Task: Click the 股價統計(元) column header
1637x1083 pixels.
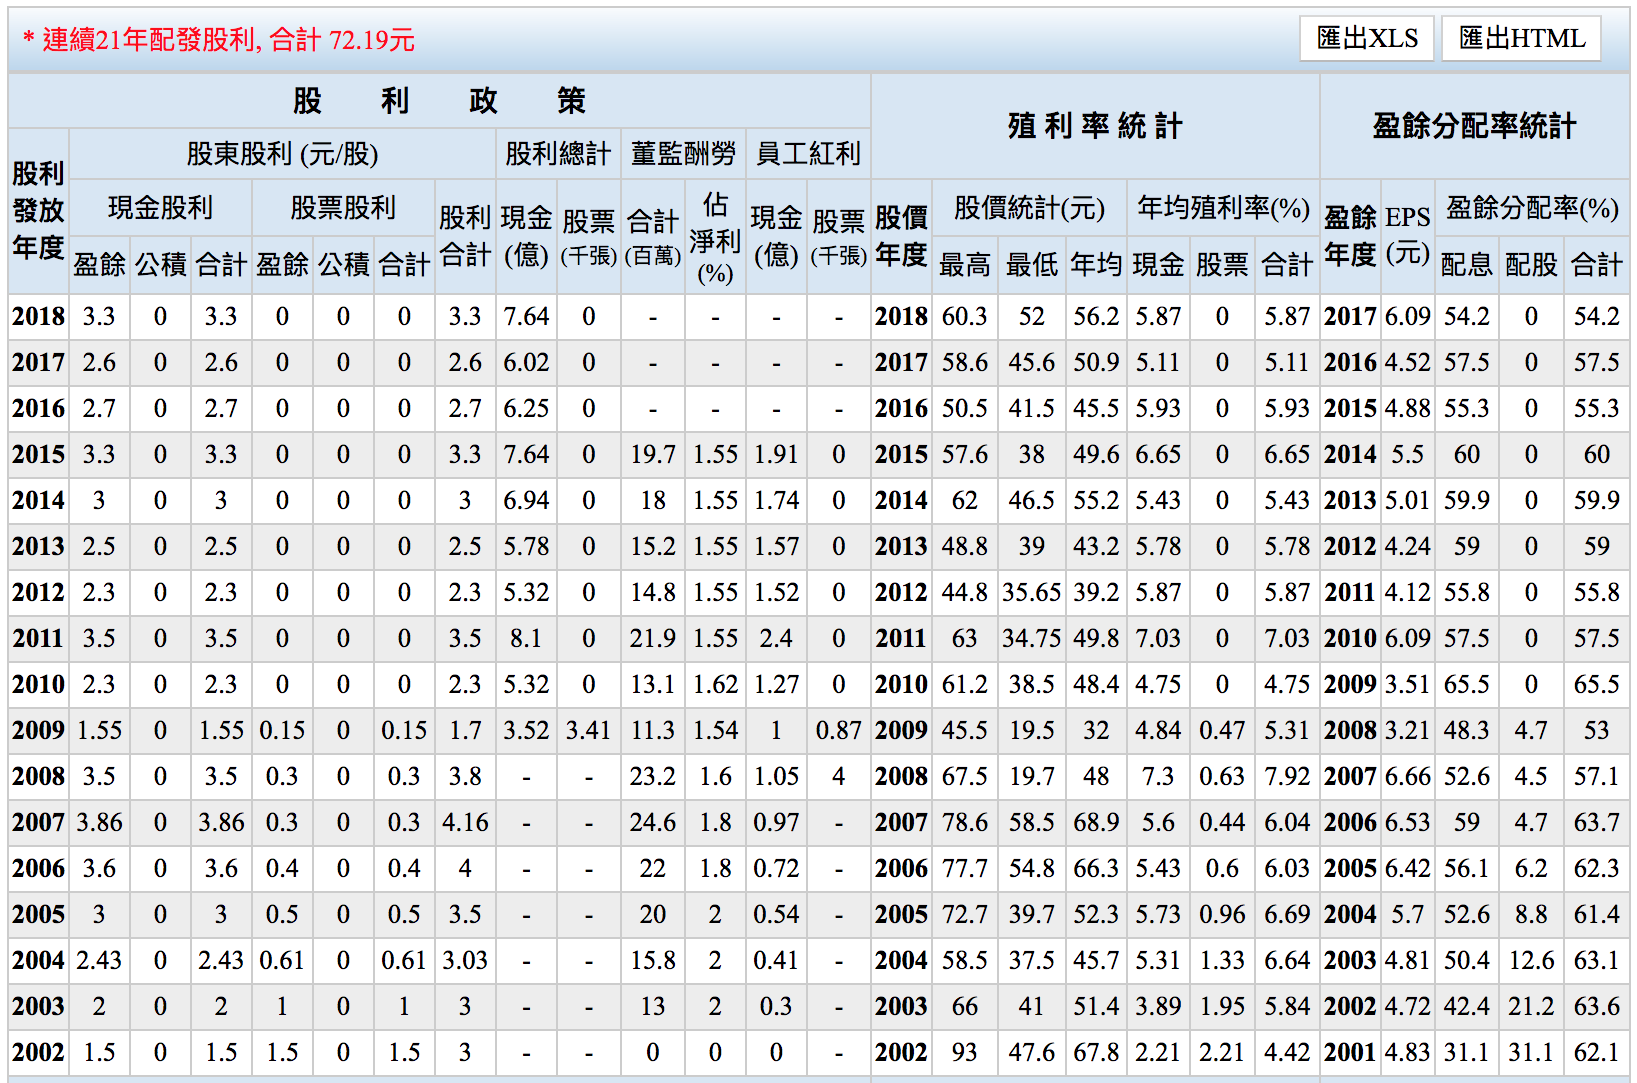Action: [x=1029, y=208]
